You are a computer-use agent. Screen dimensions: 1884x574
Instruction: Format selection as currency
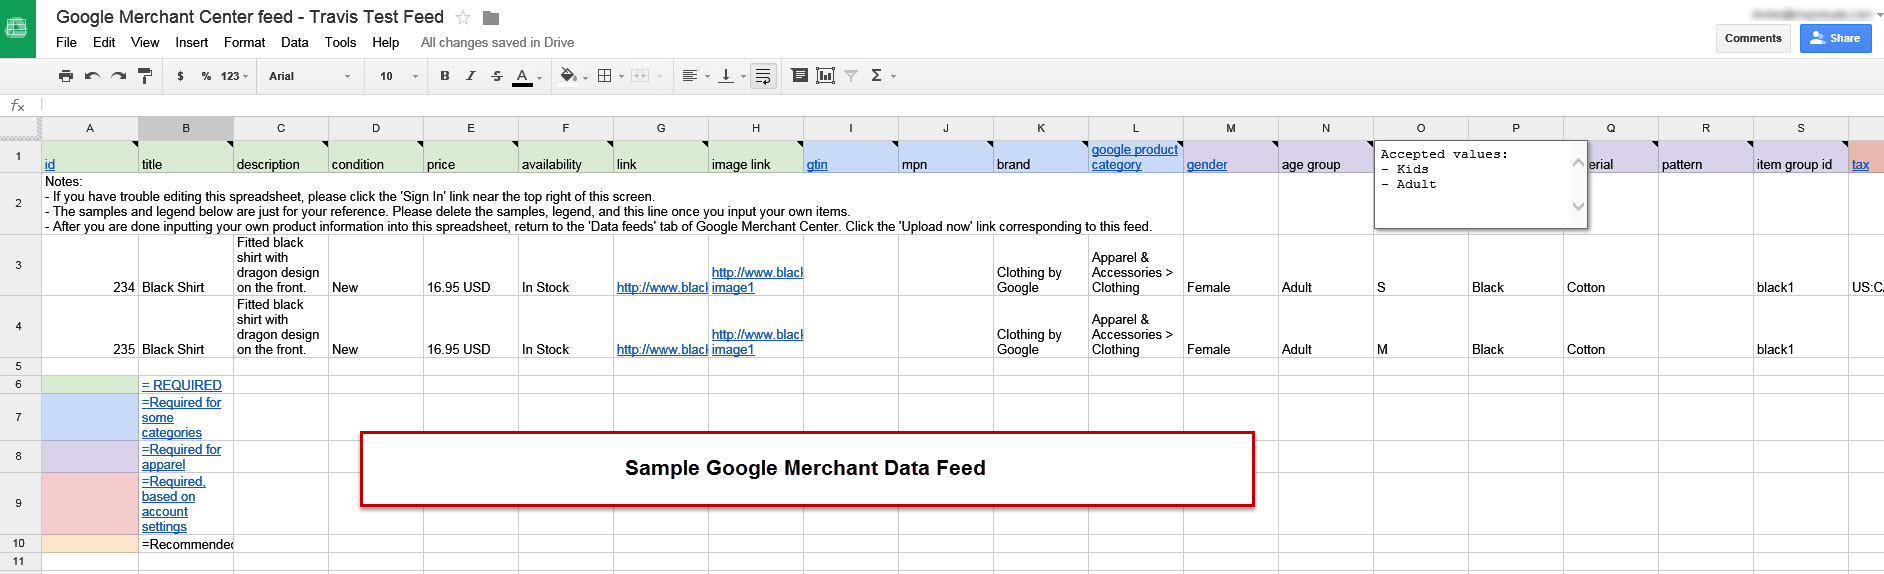(x=180, y=76)
